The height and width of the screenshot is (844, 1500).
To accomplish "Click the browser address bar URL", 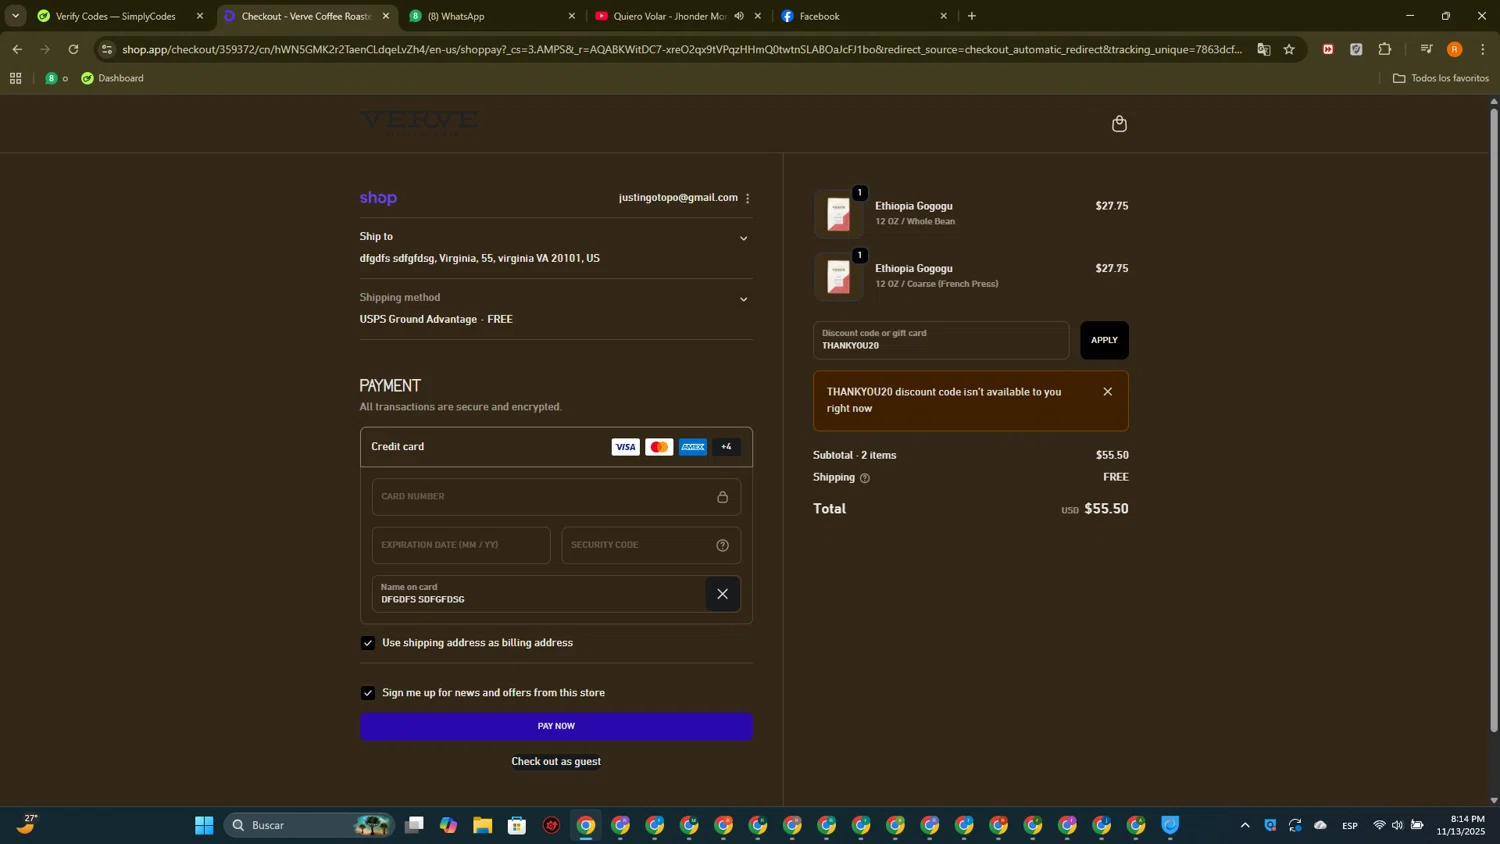I will coord(680,49).
